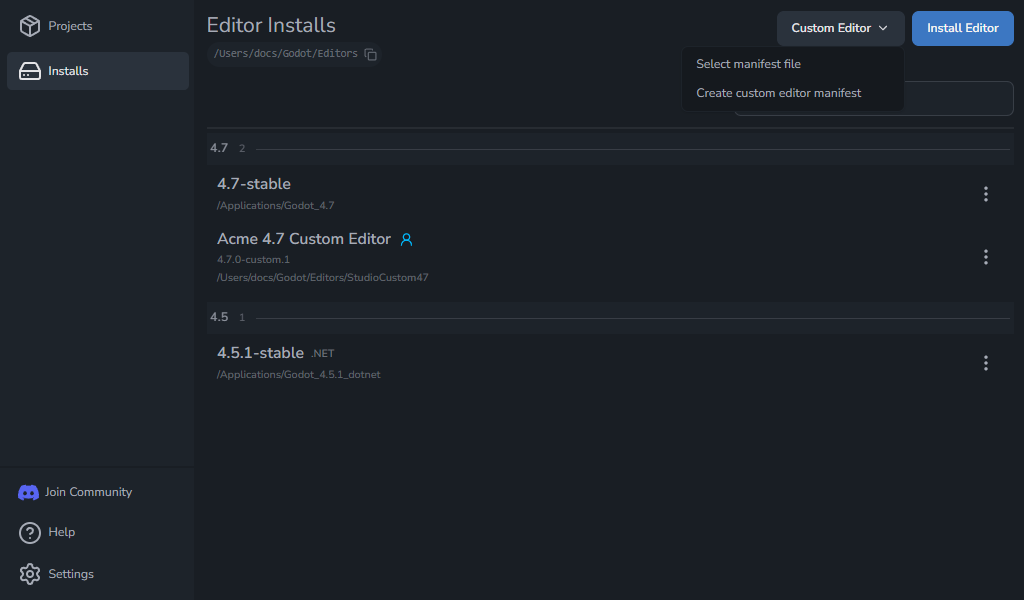Image resolution: width=1024 pixels, height=600 pixels.
Task: Copy the editors path with copy icon
Action: click(370, 54)
